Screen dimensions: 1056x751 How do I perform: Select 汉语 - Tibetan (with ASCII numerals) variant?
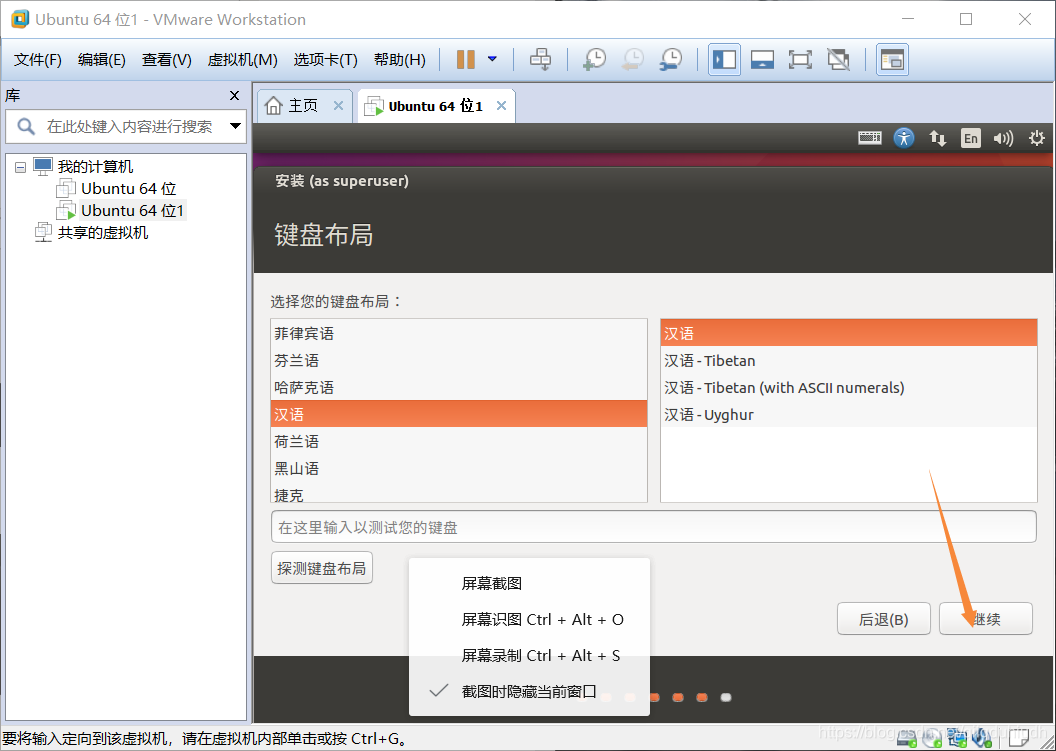(x=849, y=387)
